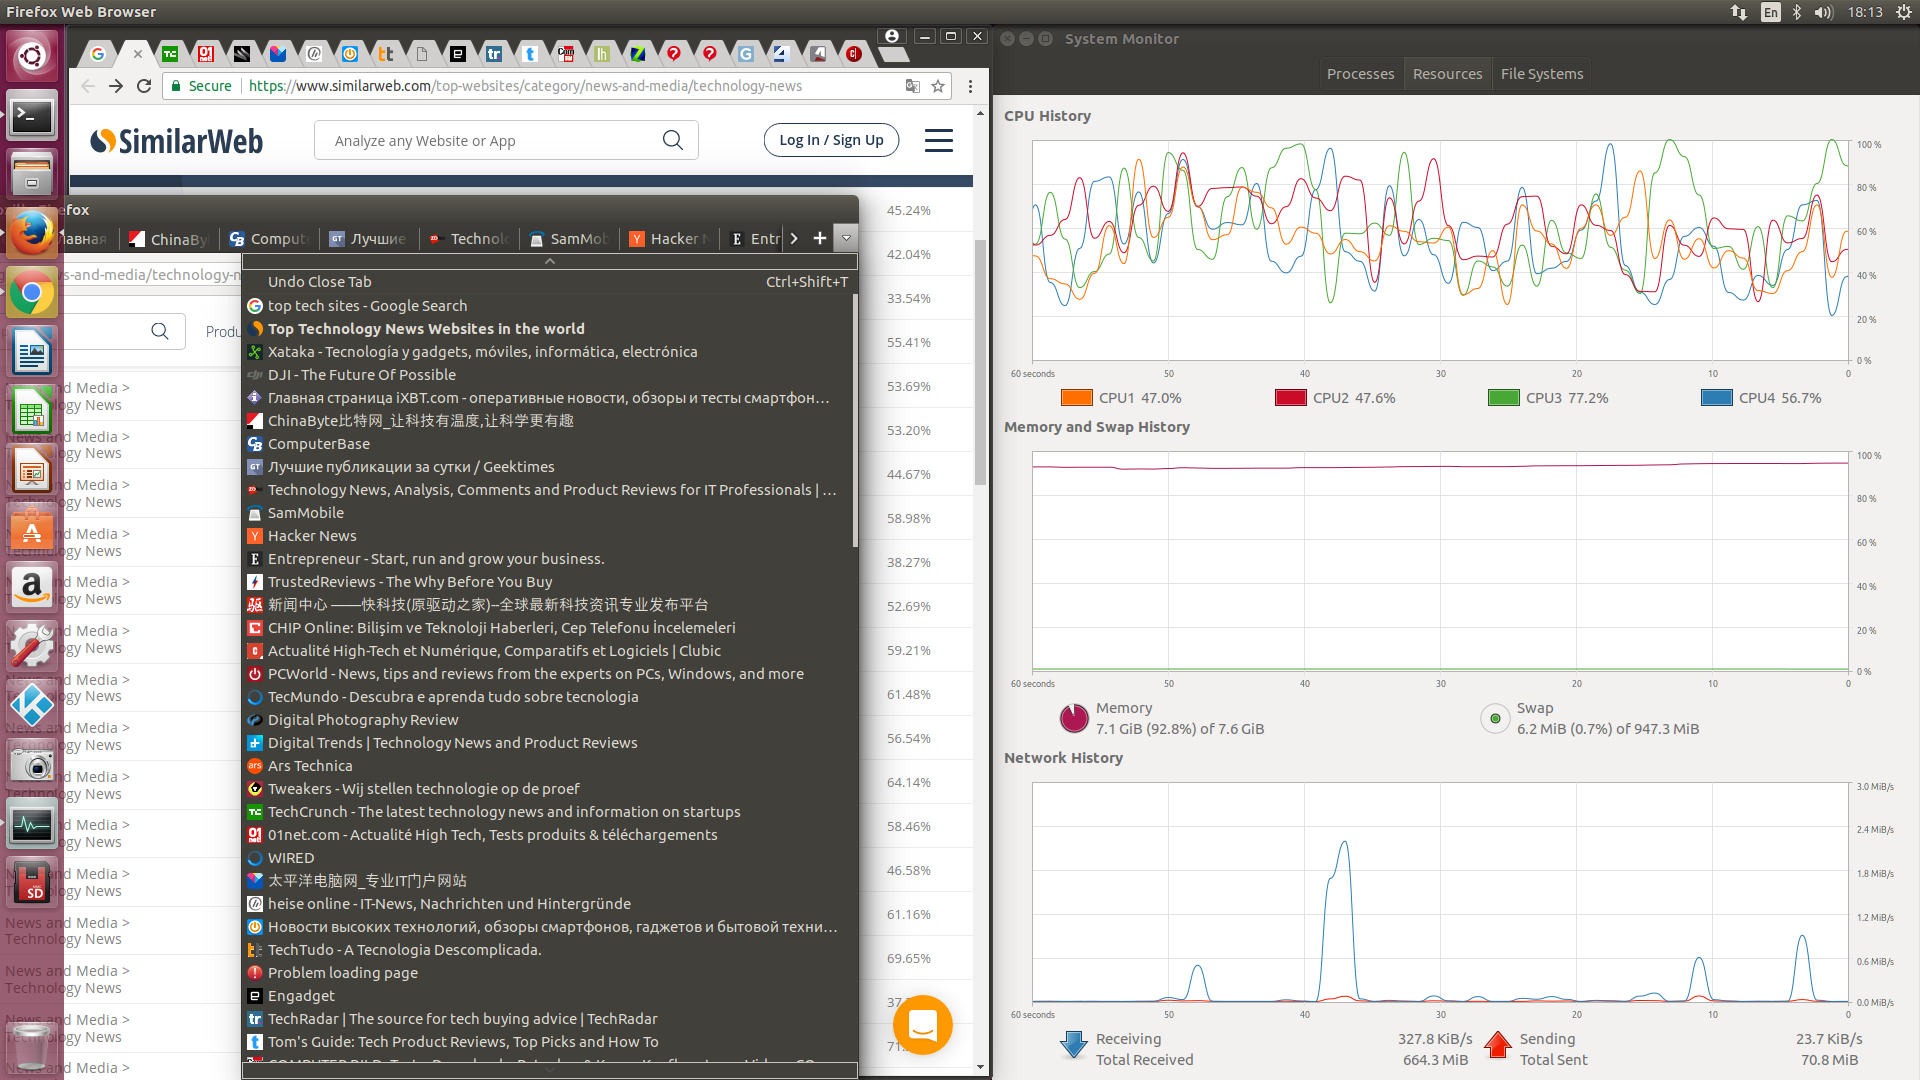
Task: Click the Chrome address bar URL
Action: click(x=525, y=86)
